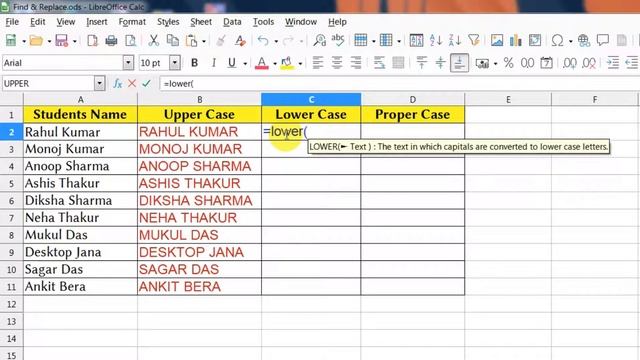Image resolution: width=640 pixels, height=360 pixels.
Task: Select column C header
Action: (311, 99)
